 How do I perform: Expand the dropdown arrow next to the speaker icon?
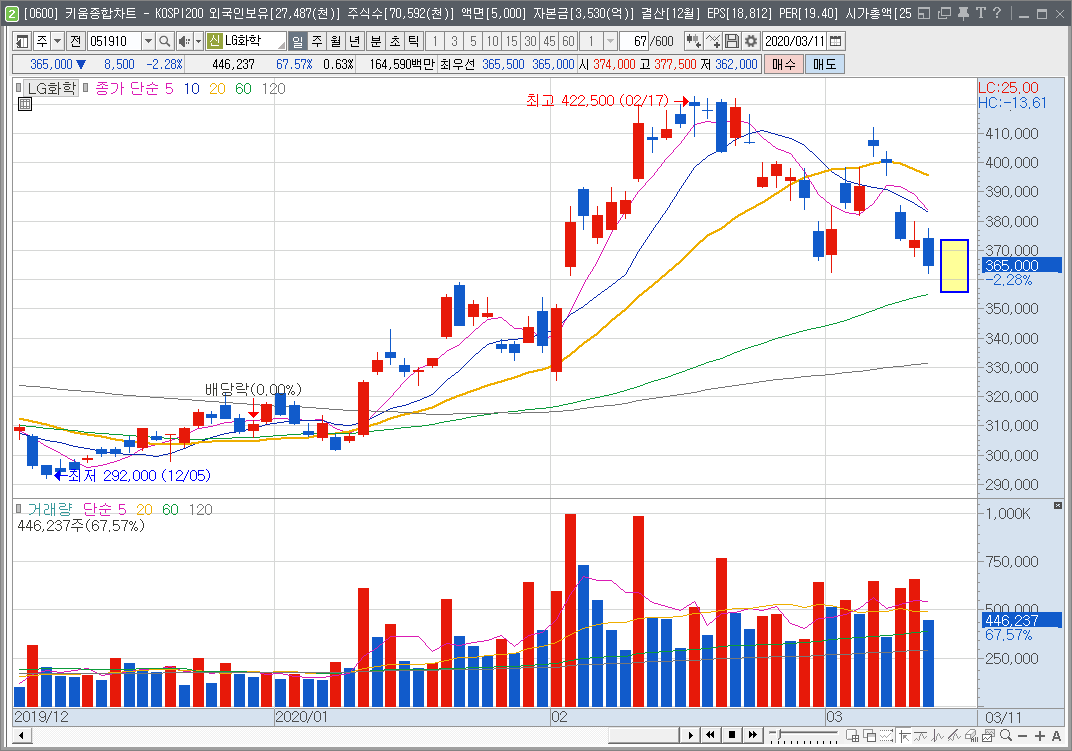click(198, 42)
